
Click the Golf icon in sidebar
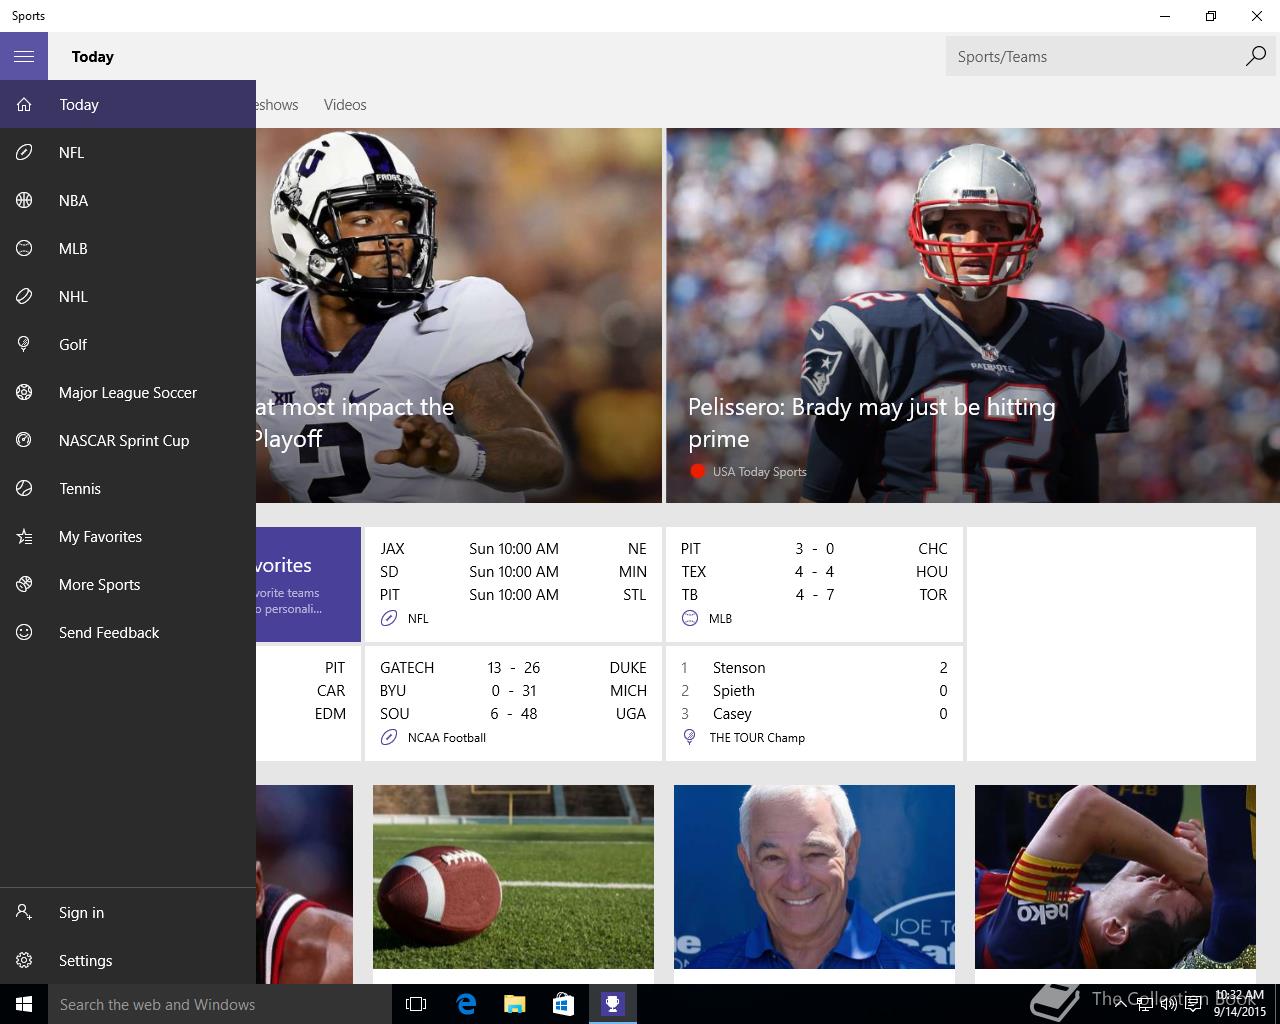[x=24, y=344]
